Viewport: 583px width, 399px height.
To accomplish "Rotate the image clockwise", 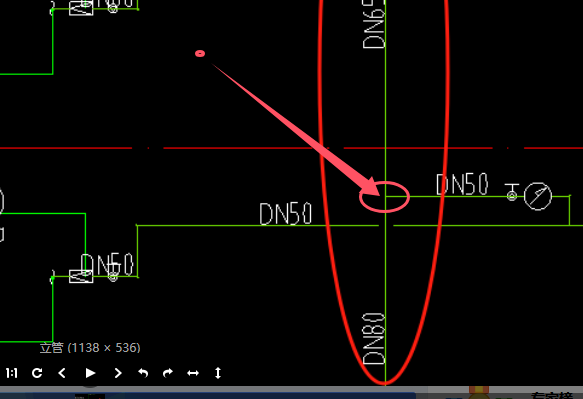I will coord(168,373).
